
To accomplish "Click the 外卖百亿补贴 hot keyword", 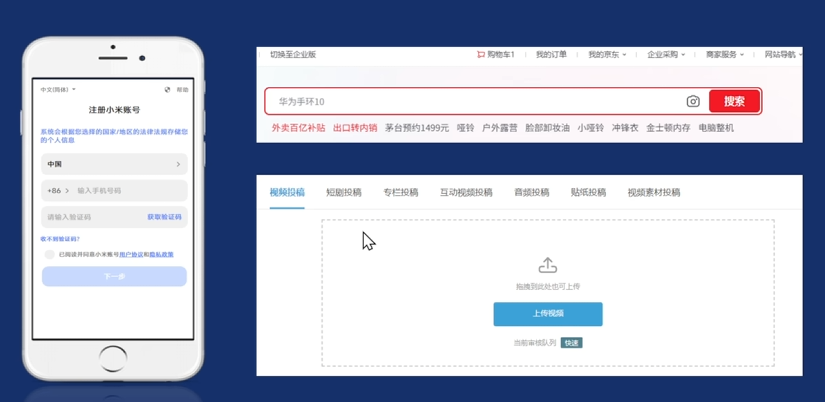I will click(x=298, y=128).
